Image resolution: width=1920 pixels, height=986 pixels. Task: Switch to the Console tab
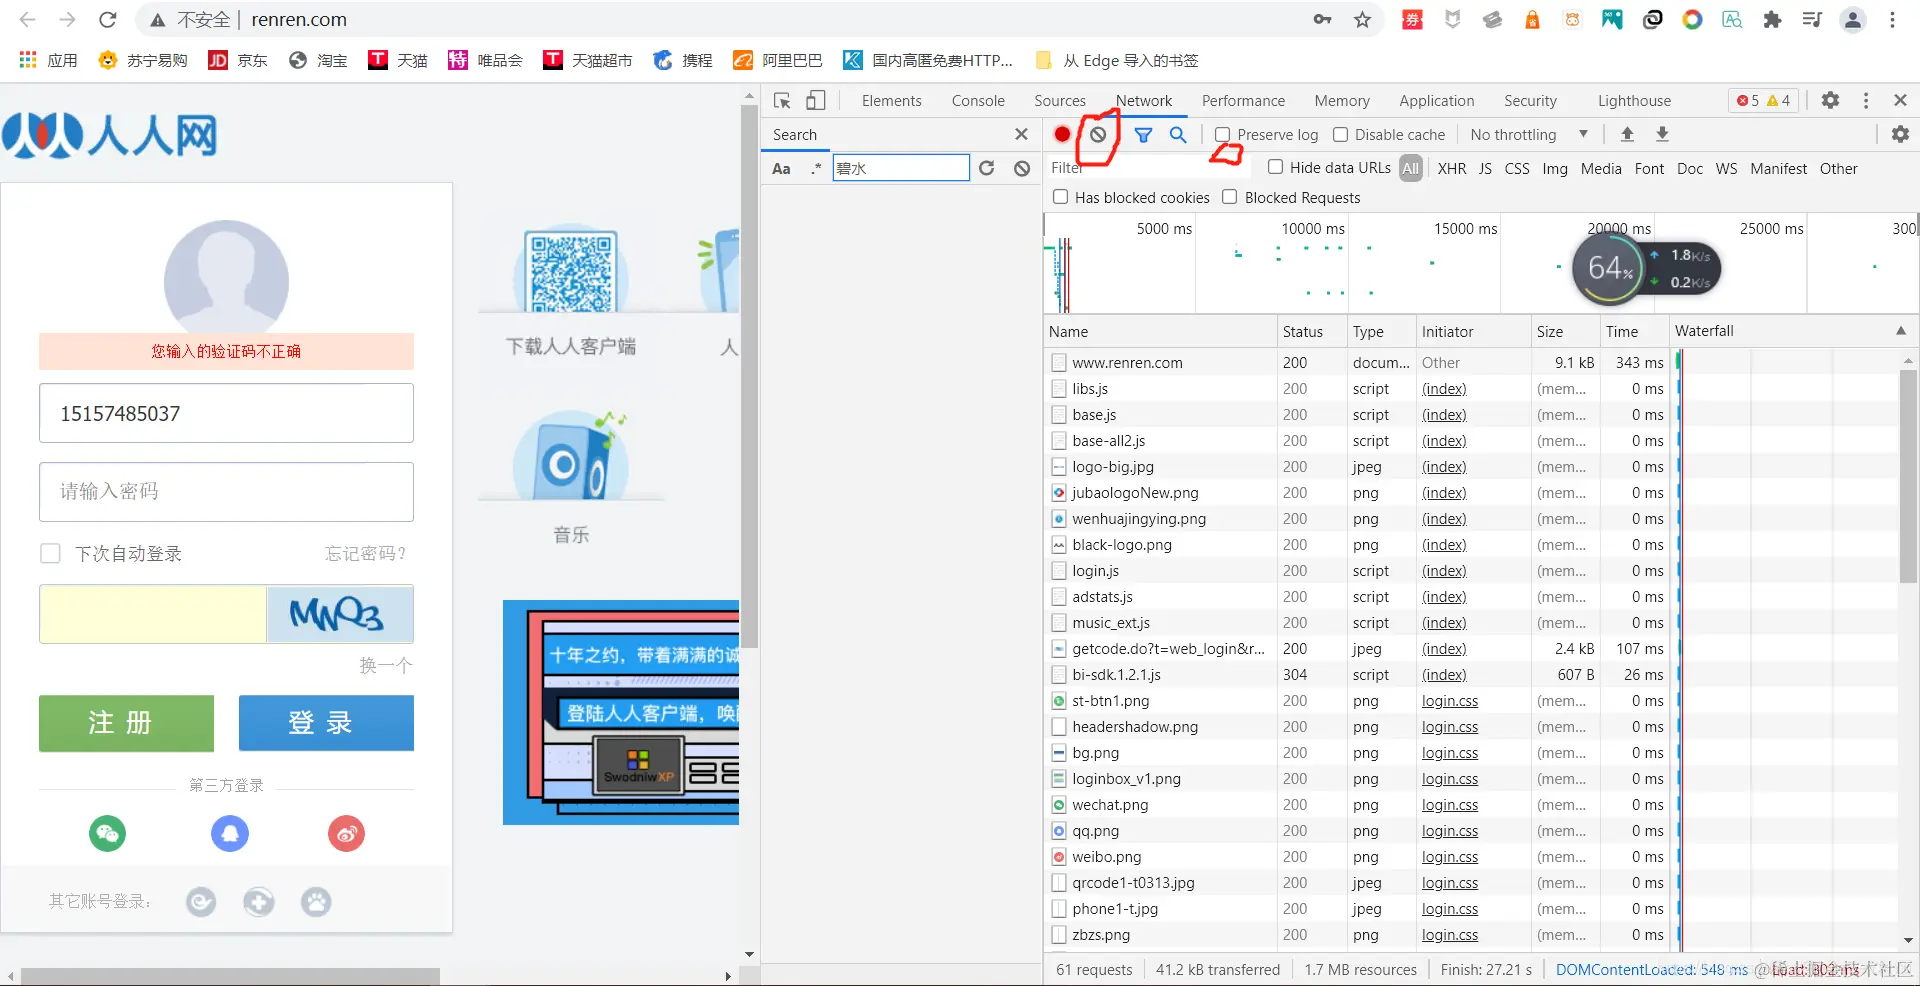[x=978, y=100]
